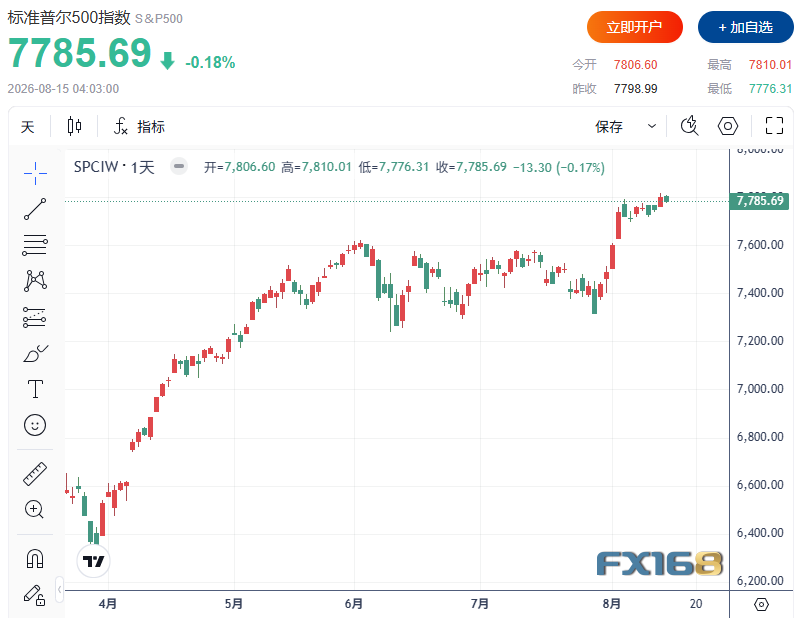This screenshot has height=618, width=803.
Task: Open chart settings hexagon icon in toolbar
Action: click(728, 126)
